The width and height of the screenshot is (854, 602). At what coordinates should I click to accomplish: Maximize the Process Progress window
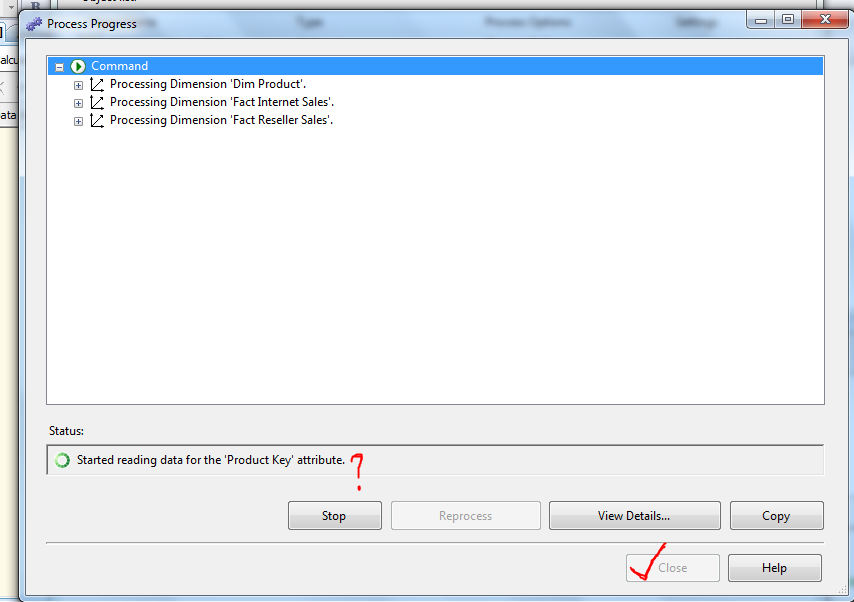coord(788,20)
